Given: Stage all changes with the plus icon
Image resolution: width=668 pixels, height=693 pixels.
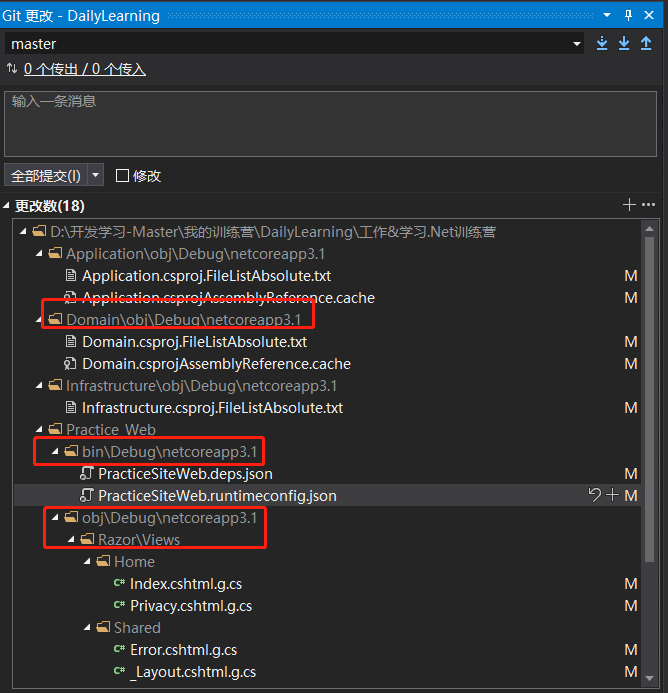Looking at the screenshot, I should [629, 205].
